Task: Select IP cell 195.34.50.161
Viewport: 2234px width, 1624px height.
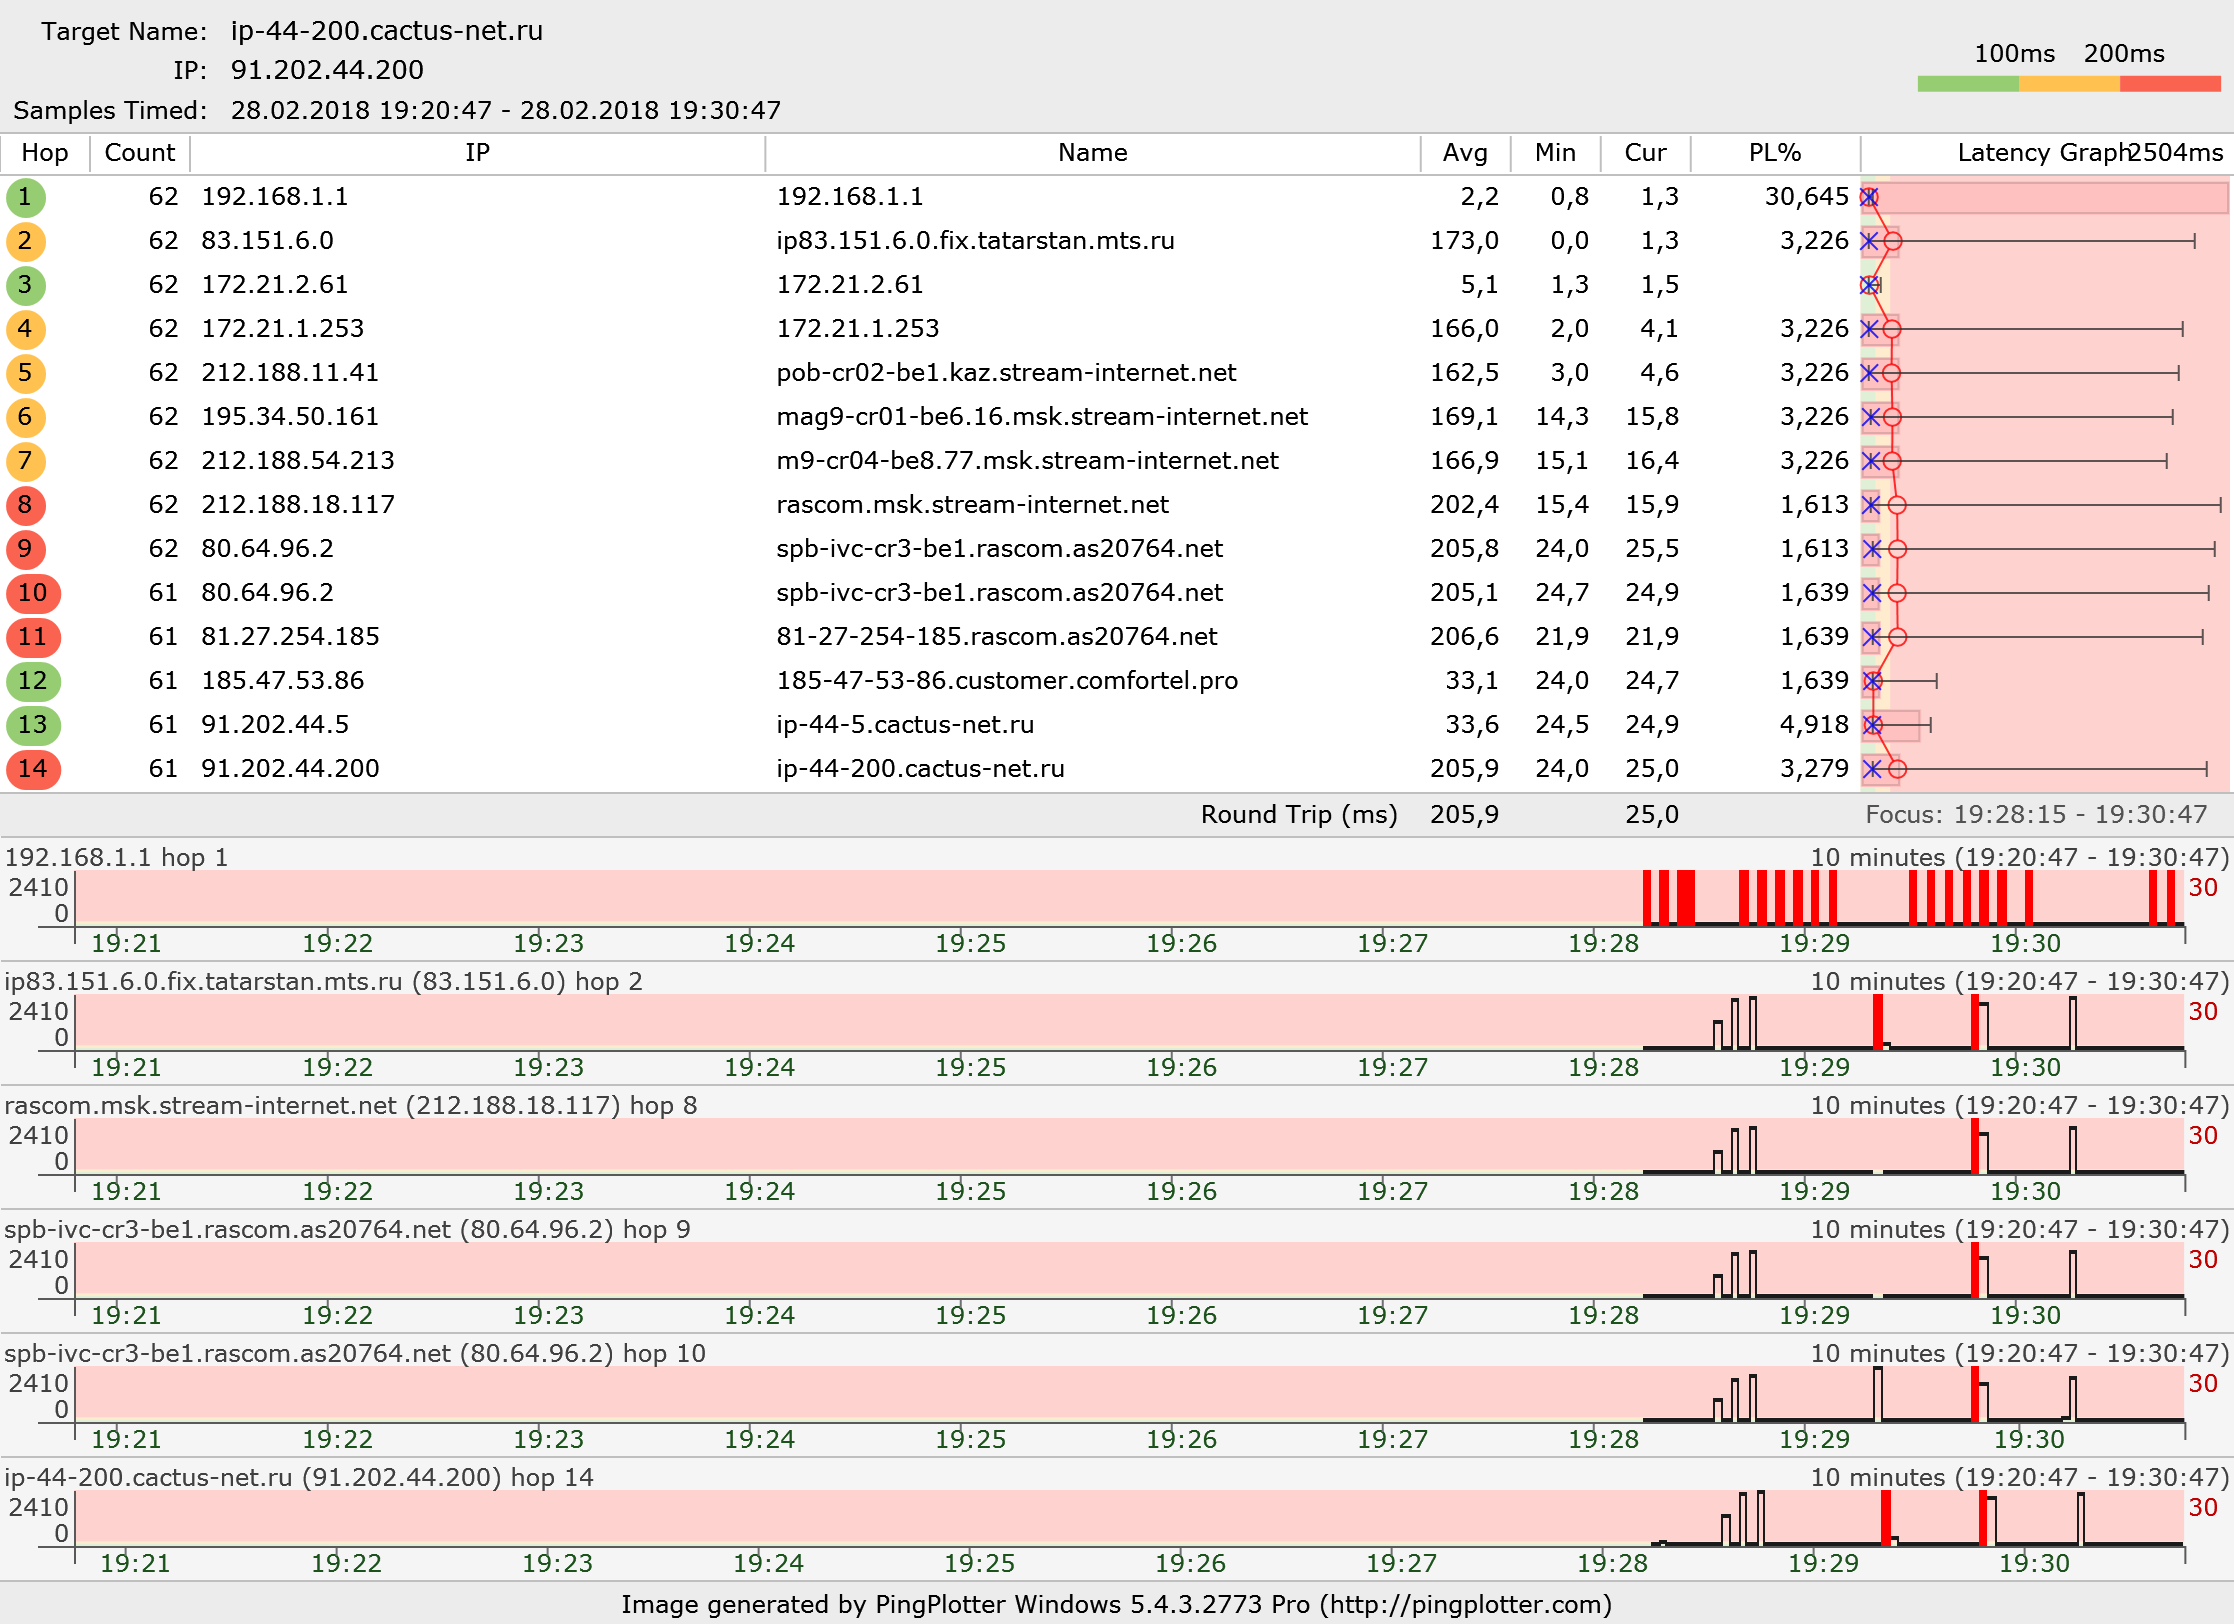Action: (x=290, y=417)
